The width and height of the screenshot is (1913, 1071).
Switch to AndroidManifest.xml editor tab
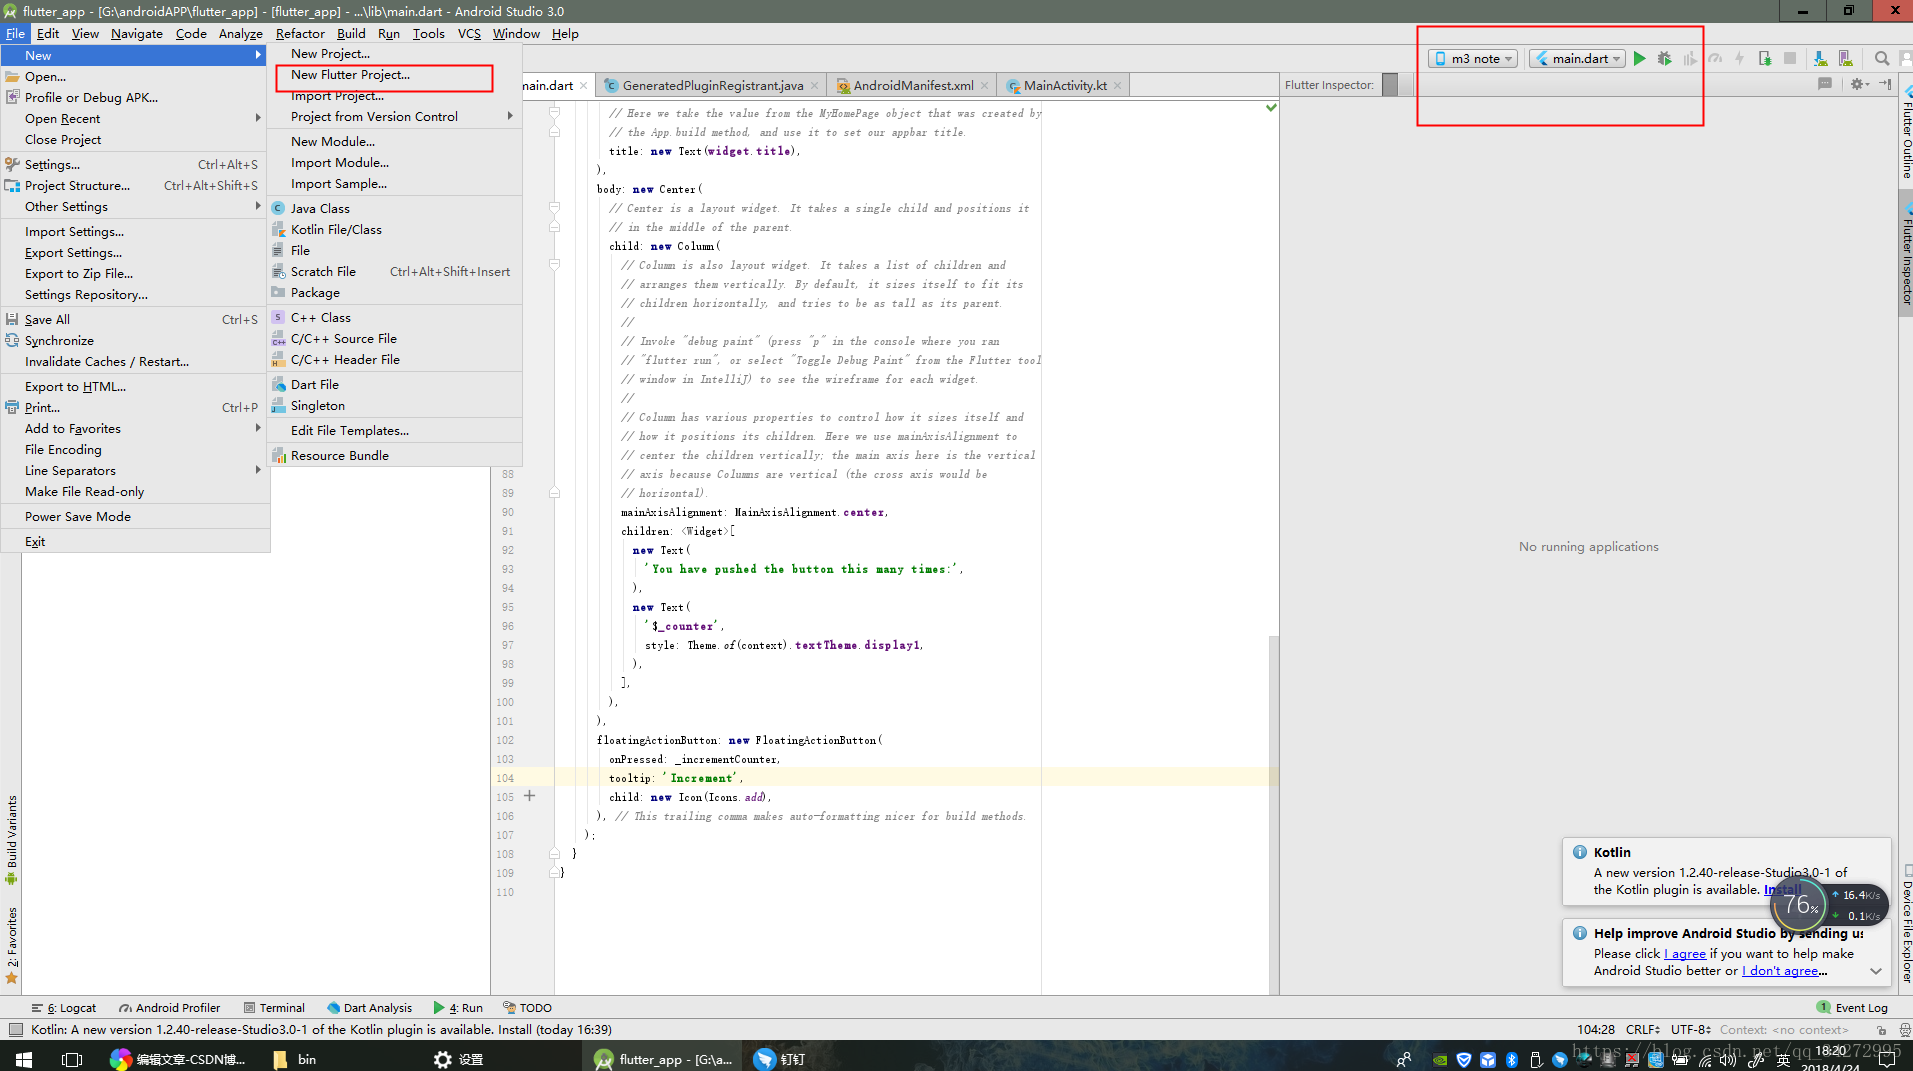point(913,86)
